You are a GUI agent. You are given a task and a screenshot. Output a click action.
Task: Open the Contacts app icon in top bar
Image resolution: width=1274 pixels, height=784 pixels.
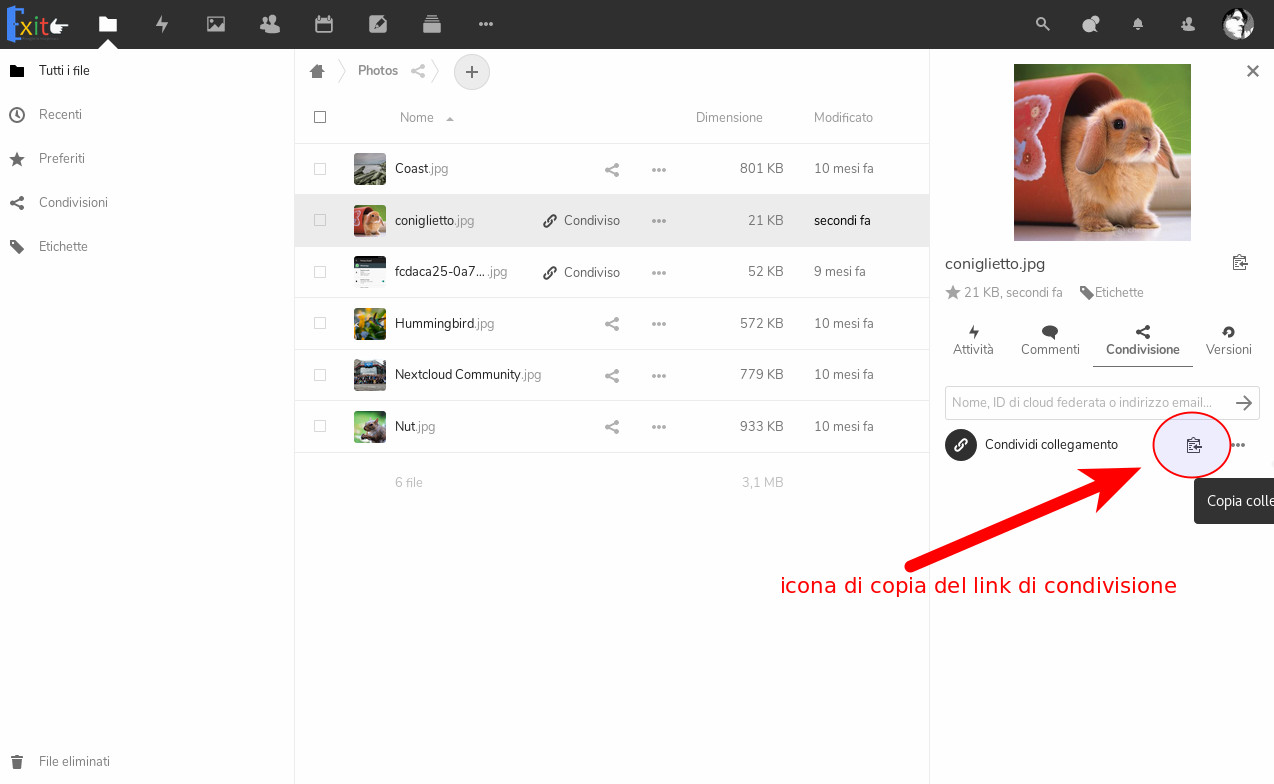pyautogui.click(x=270, y=24)
